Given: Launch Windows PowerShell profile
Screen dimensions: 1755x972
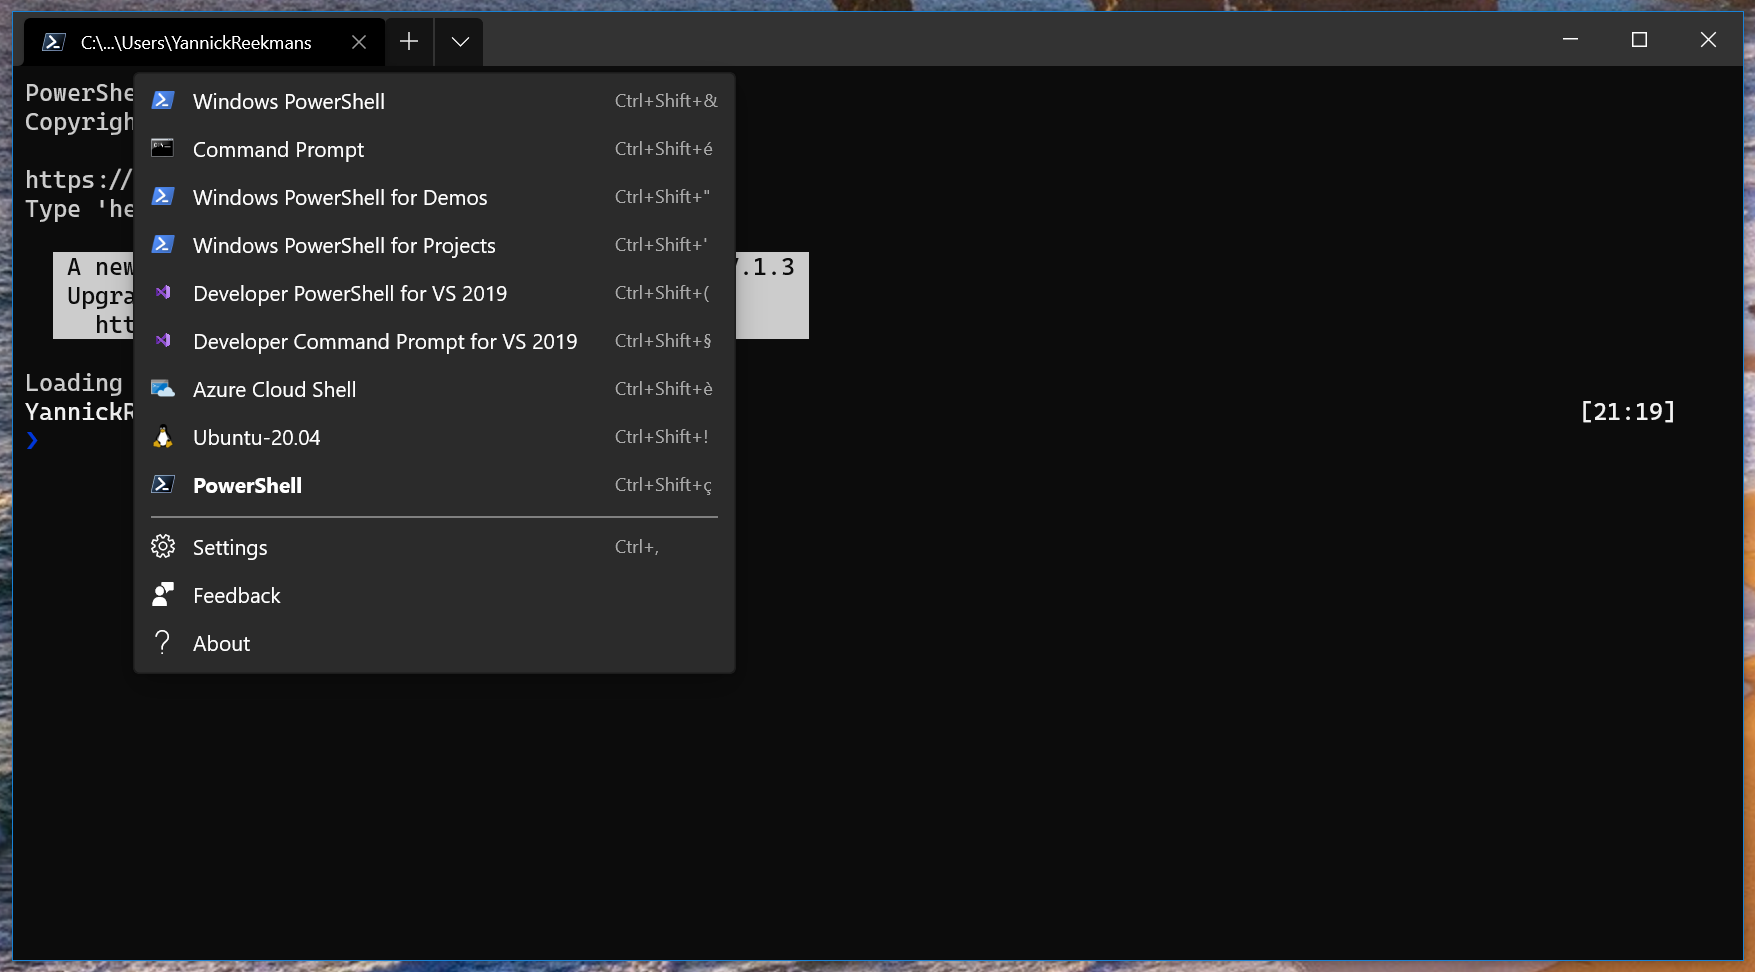Looking at the screenshot, I should click(x=434, y=101).
